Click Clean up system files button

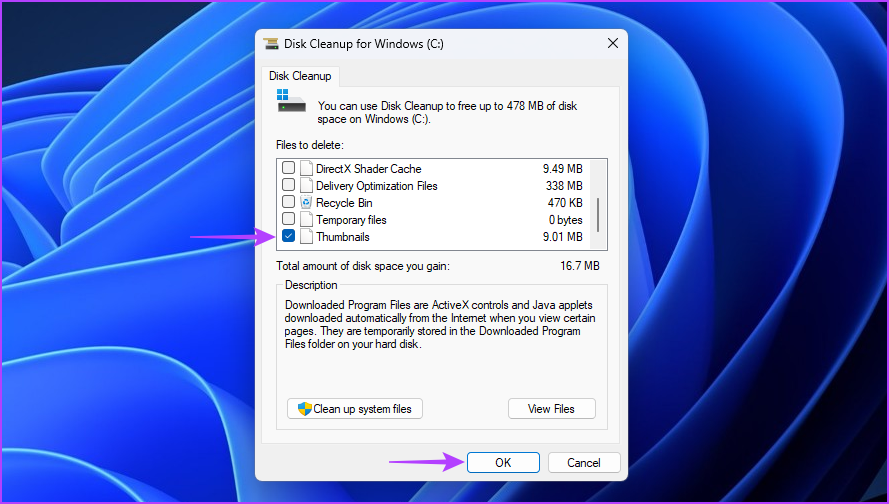click(x=355, y=409)
